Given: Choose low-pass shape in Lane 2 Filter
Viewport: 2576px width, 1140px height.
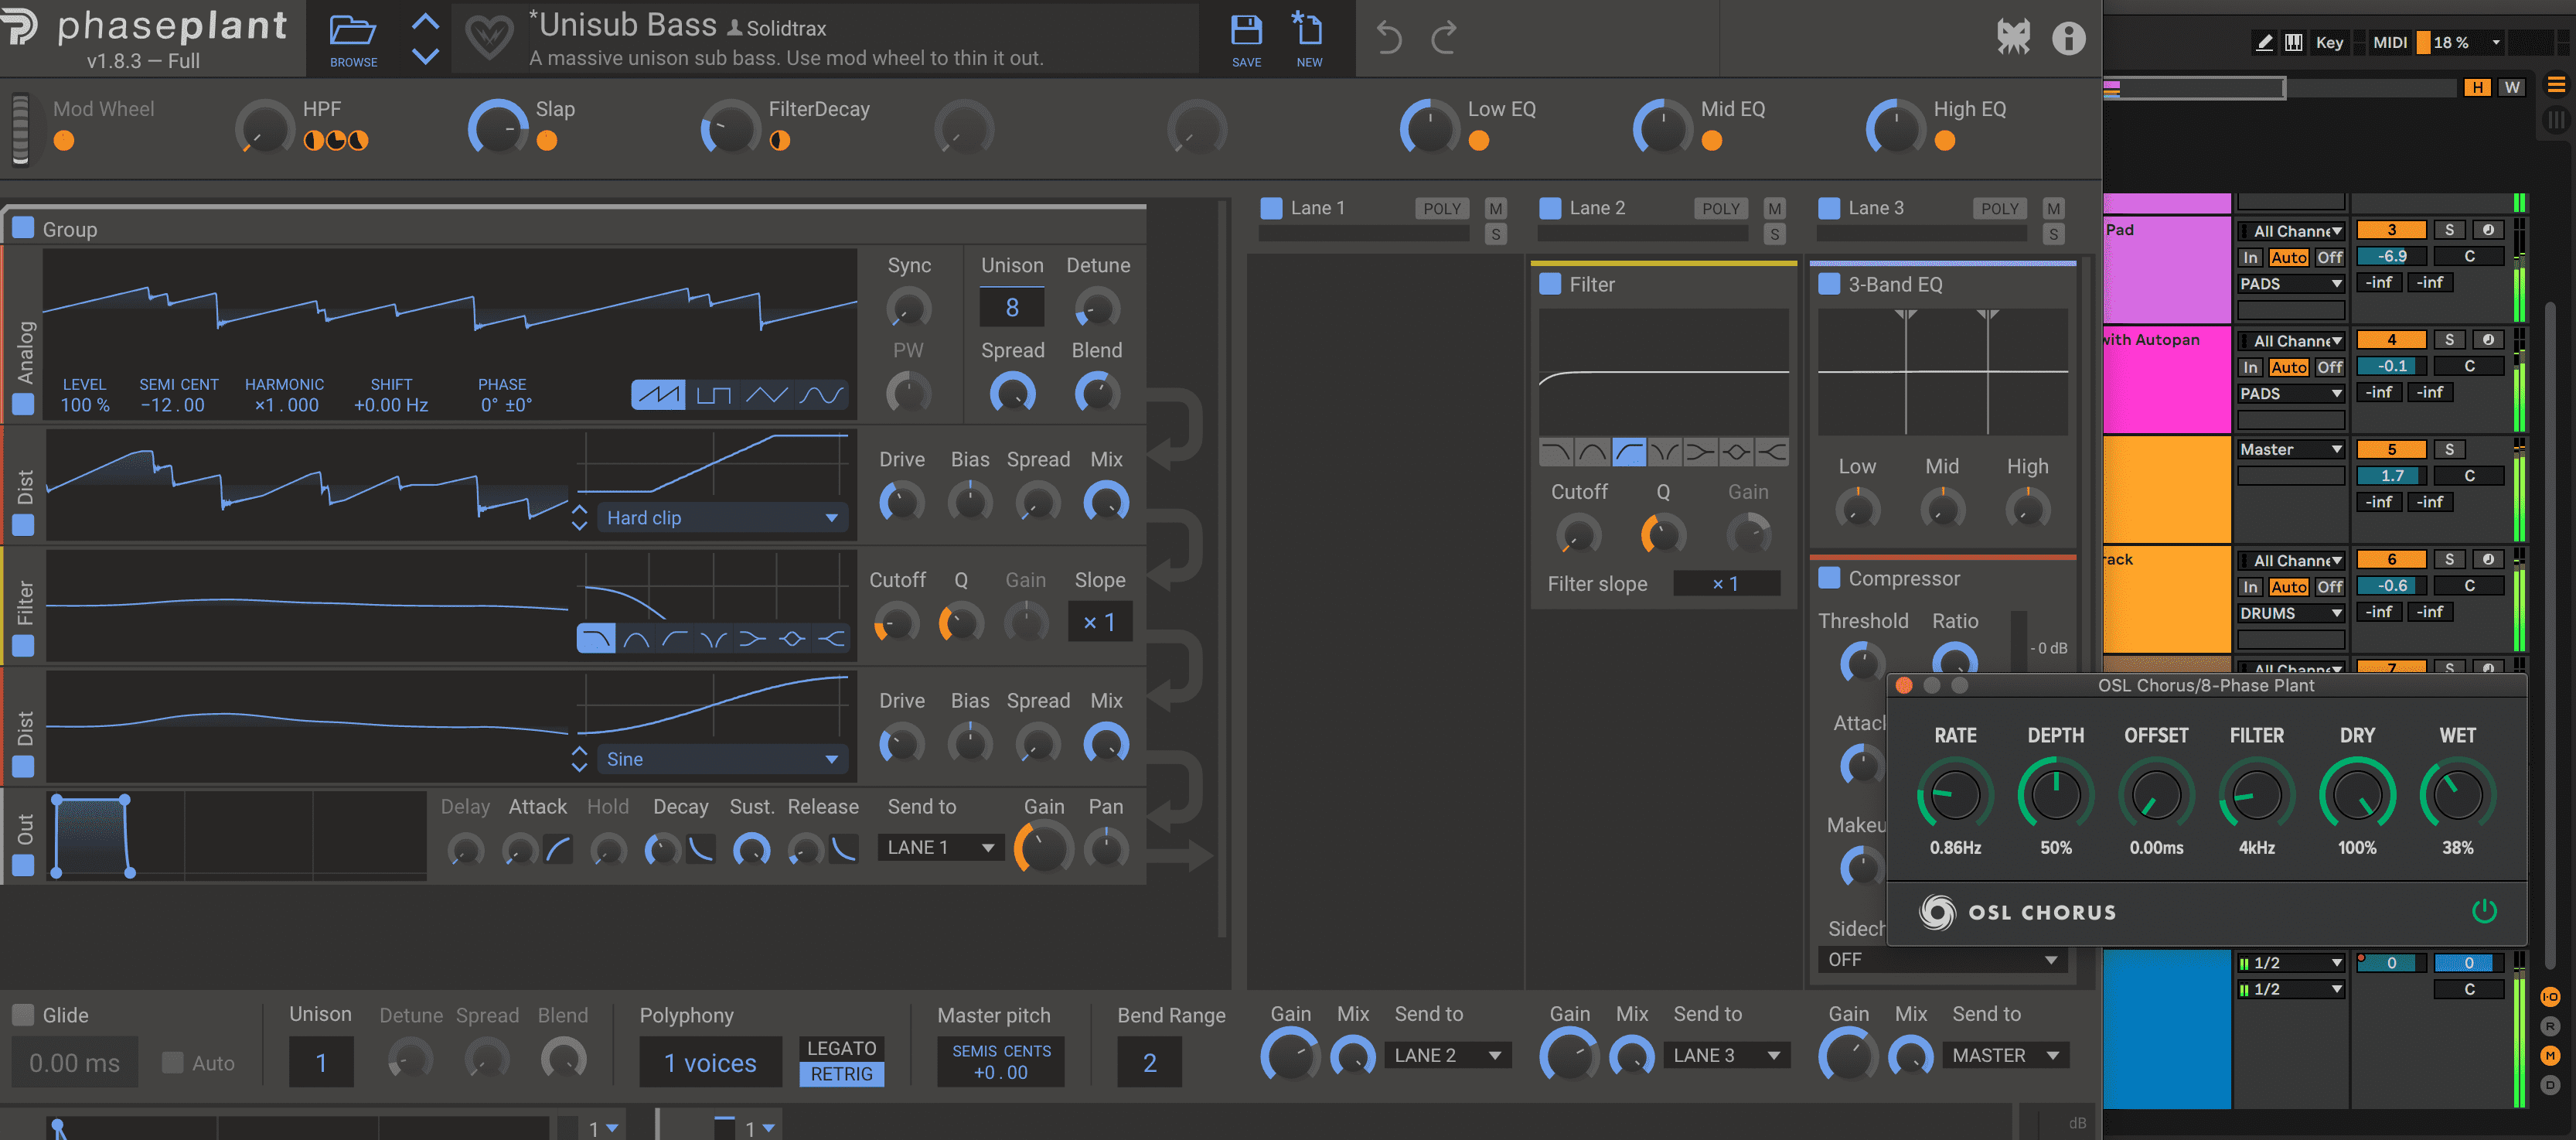Looking at the screenshot, I should pyautogui.click(x=1556, y=453).
